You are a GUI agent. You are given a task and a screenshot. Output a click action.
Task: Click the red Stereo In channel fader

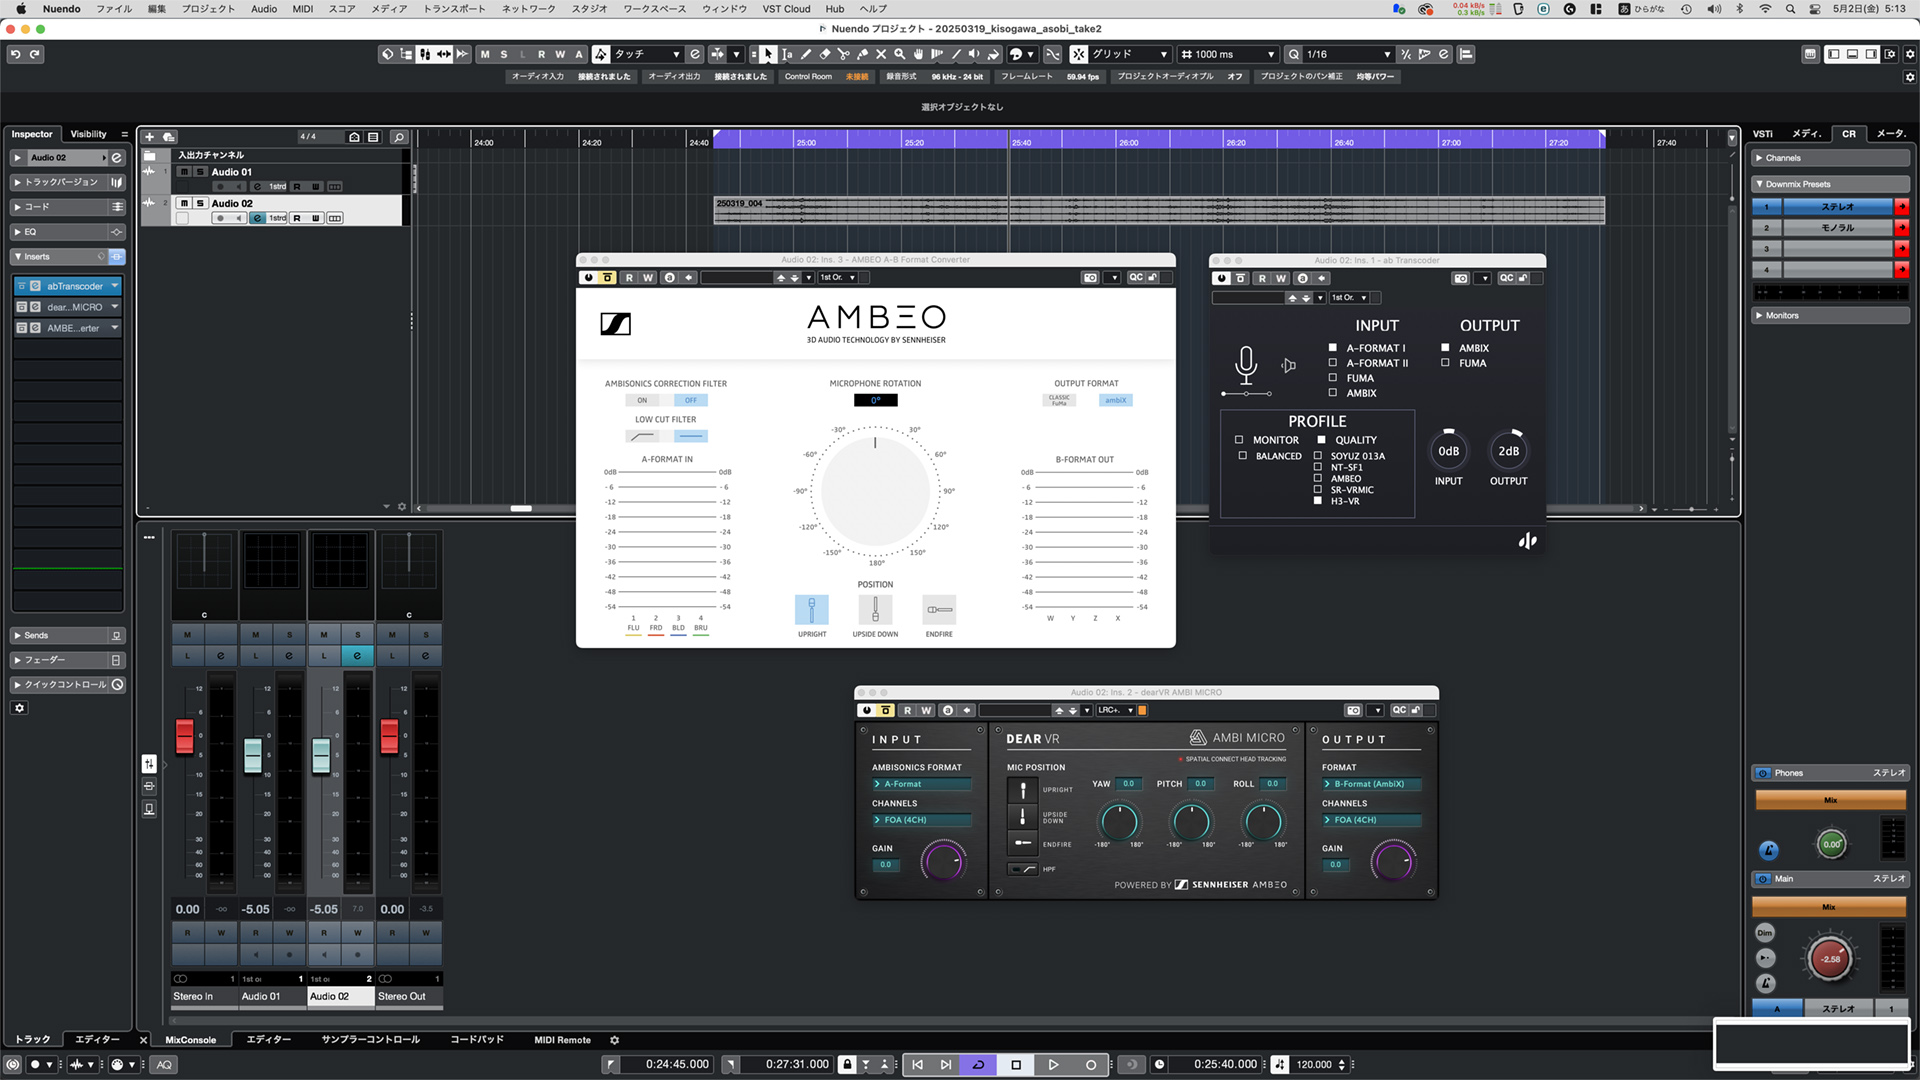click(185, 736)
